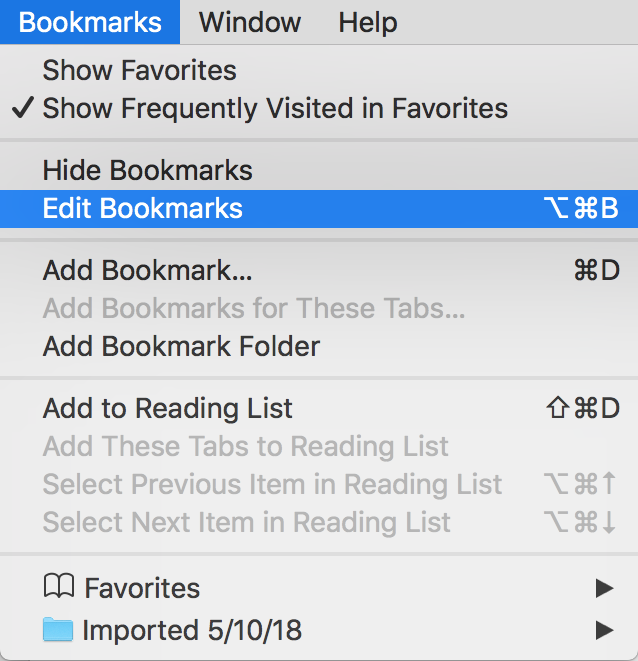Image resolution: width=638 pixels, height=661 pixels.
Task: Click the Imported 5/10/18 folder icon
Action: point(59,630)
